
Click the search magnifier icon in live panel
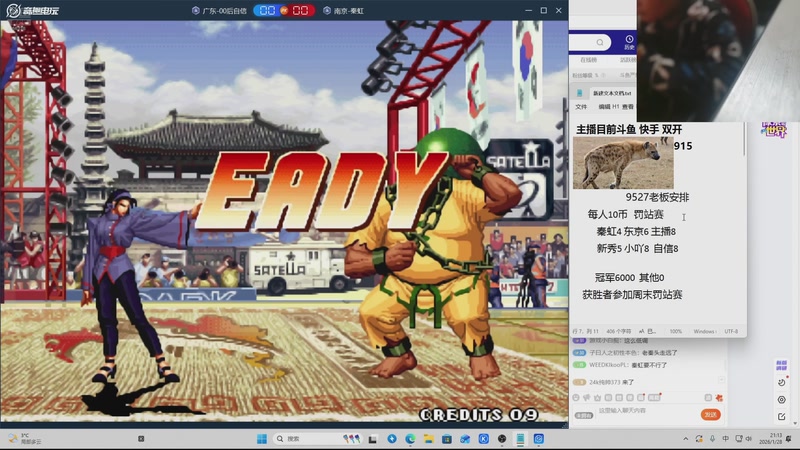(x=600, y=42)
